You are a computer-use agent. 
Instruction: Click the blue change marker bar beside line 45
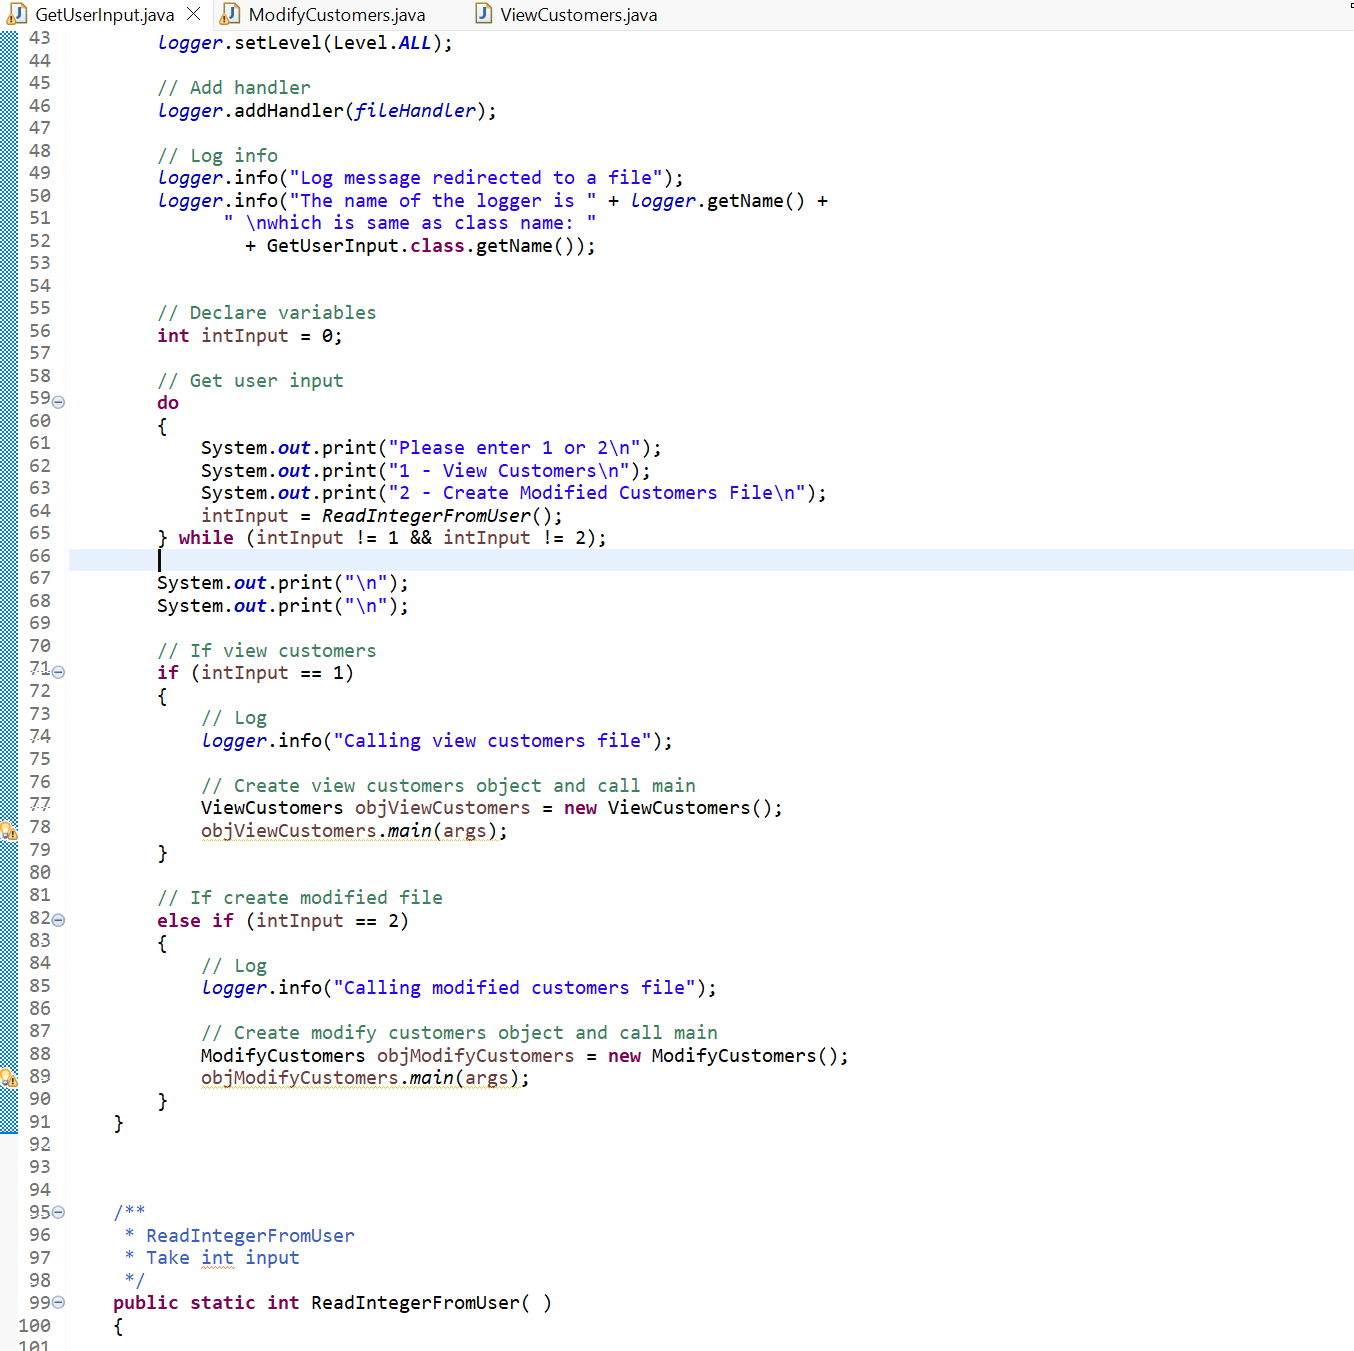[x=8, y=87]
